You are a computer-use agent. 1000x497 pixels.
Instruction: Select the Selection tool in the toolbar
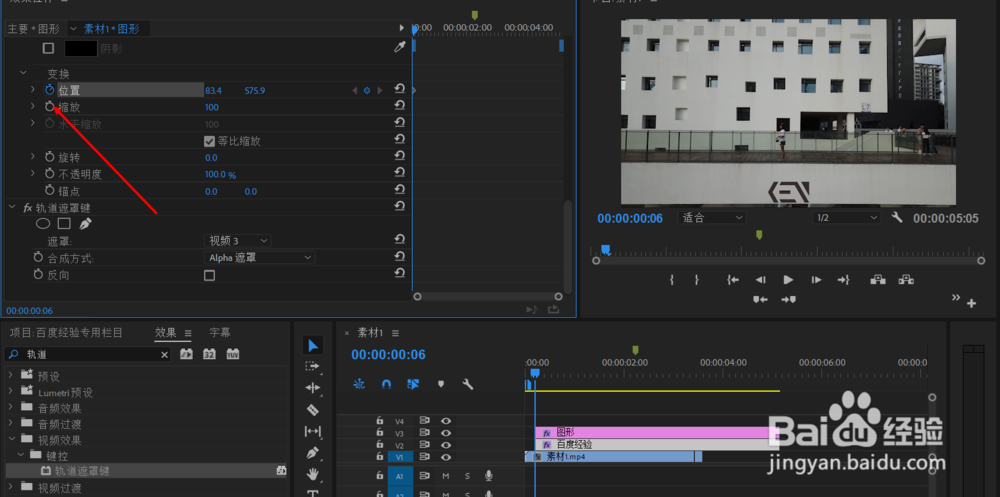click(x=312, y=346)
